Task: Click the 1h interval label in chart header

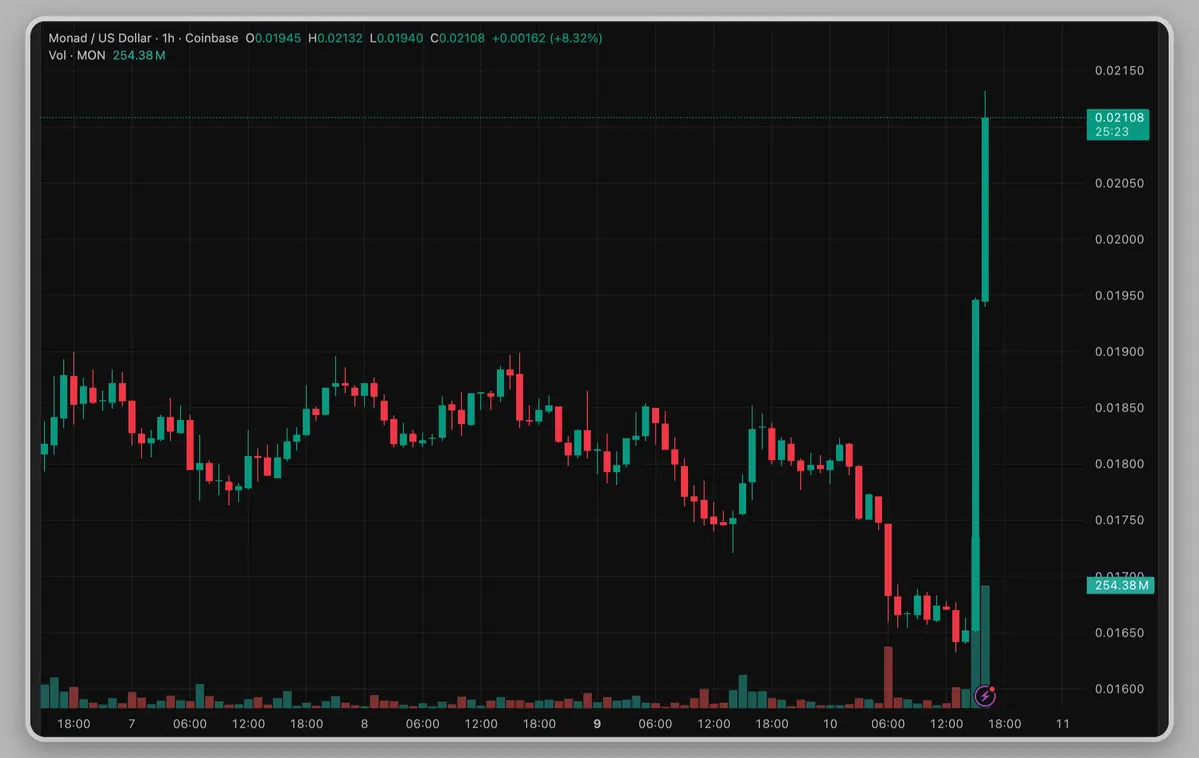Action: tap(168, 38)
